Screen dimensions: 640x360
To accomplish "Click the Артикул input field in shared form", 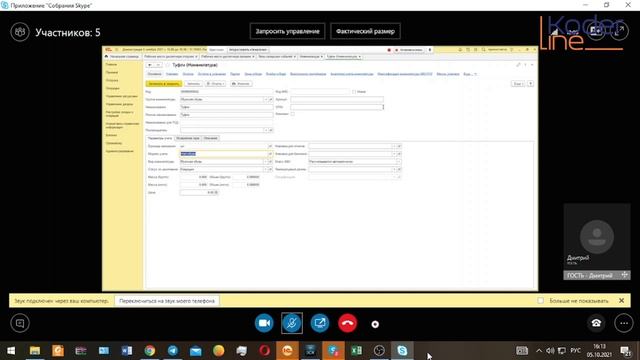I will 337,99.
